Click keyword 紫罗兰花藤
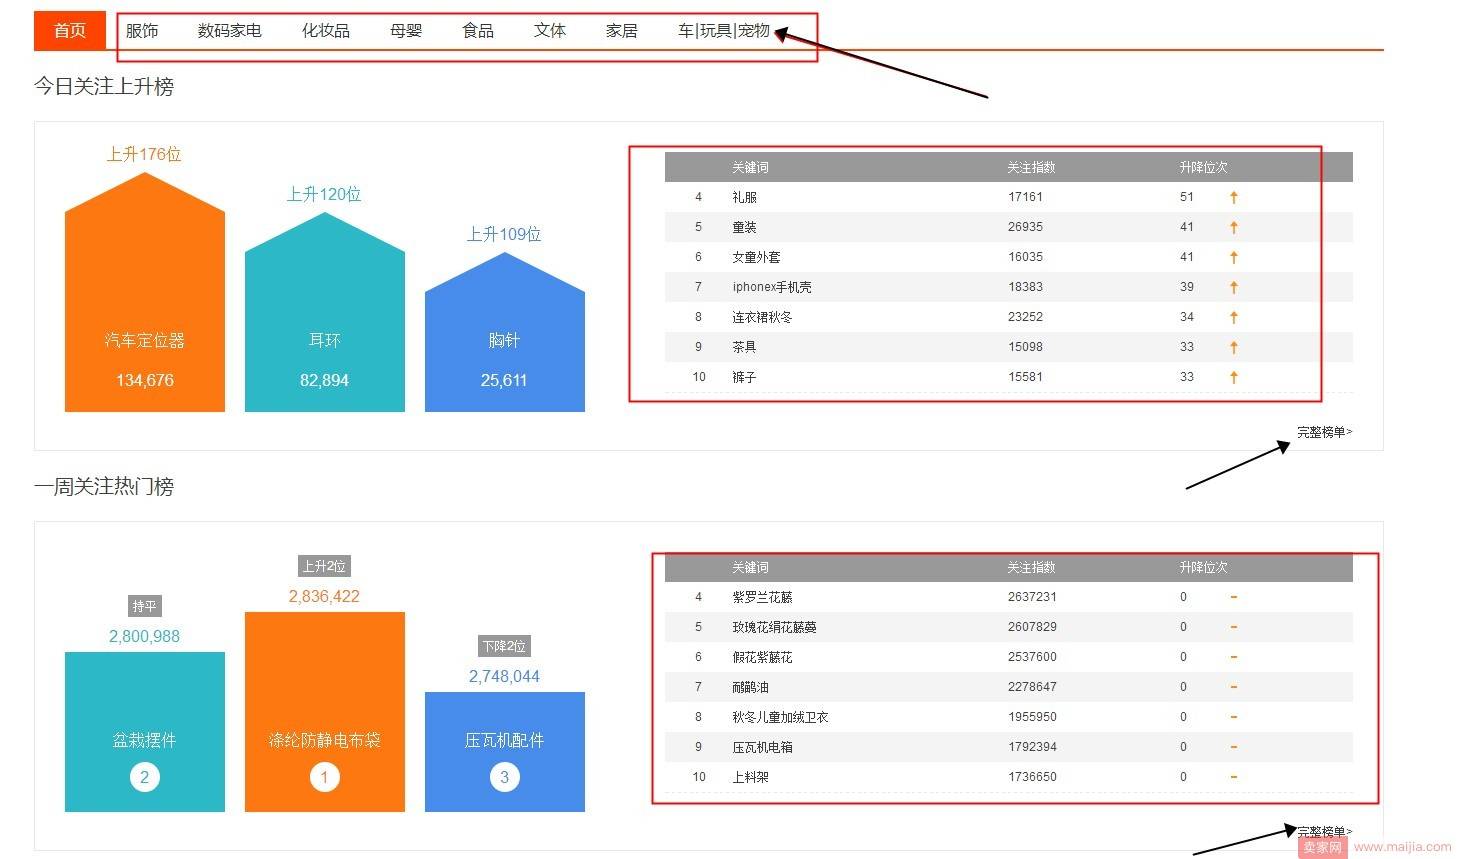Image resolution: width=1458 pixels, height=859 pixels. point(762,597)
